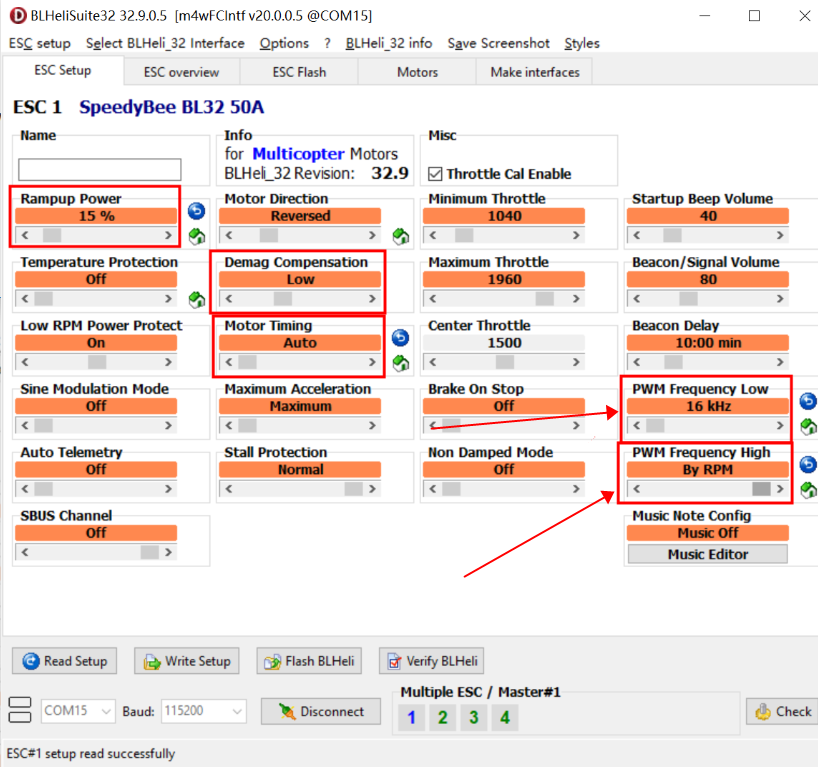Click the Motor Timing green house default icon
818x767 pixels.
(x=401, y=363)
